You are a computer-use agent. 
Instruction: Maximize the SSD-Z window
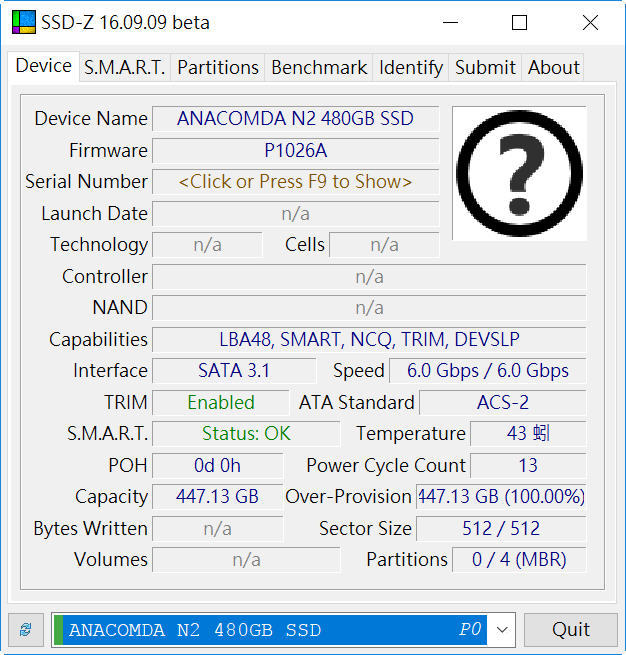click(x=519, y=22)
